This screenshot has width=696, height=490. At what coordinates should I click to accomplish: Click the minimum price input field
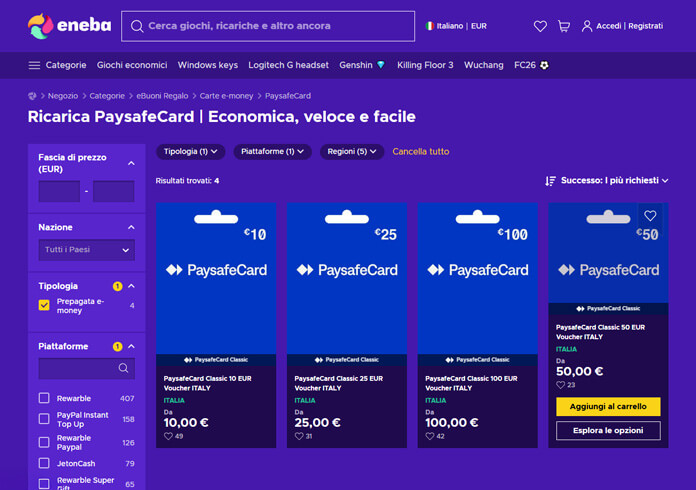[x=59, y=191]
